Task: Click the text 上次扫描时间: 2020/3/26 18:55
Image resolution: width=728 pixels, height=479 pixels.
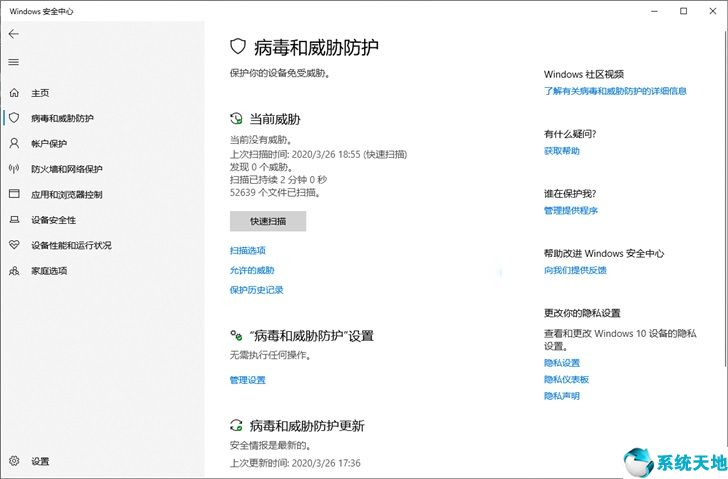Action: (x=295, y=154)
